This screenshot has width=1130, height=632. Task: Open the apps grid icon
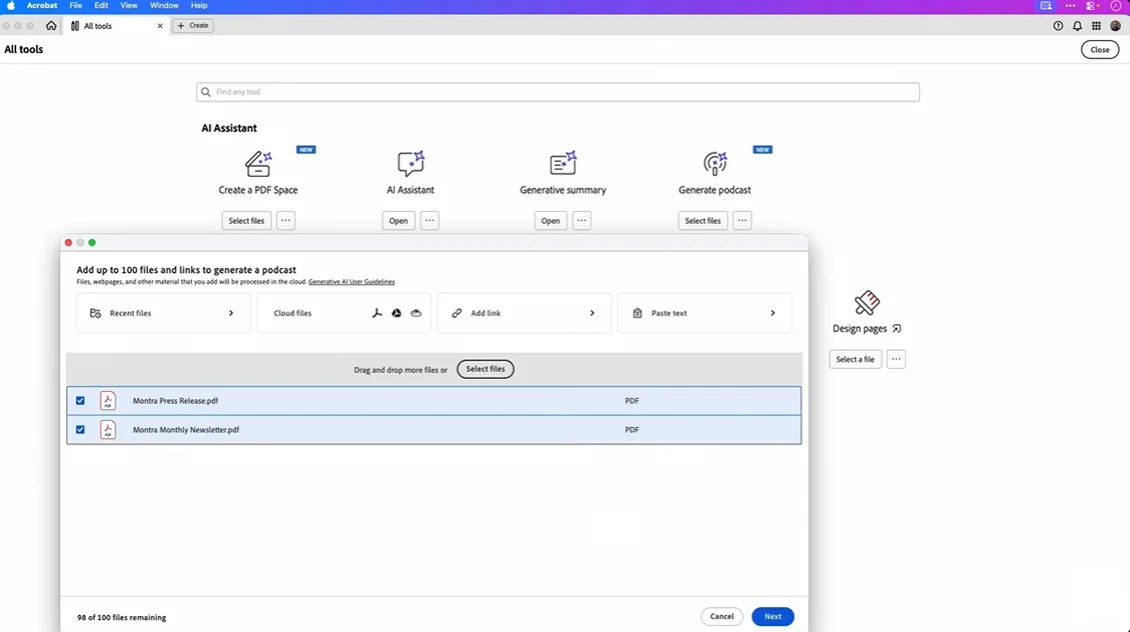(x=1096, y=26)
